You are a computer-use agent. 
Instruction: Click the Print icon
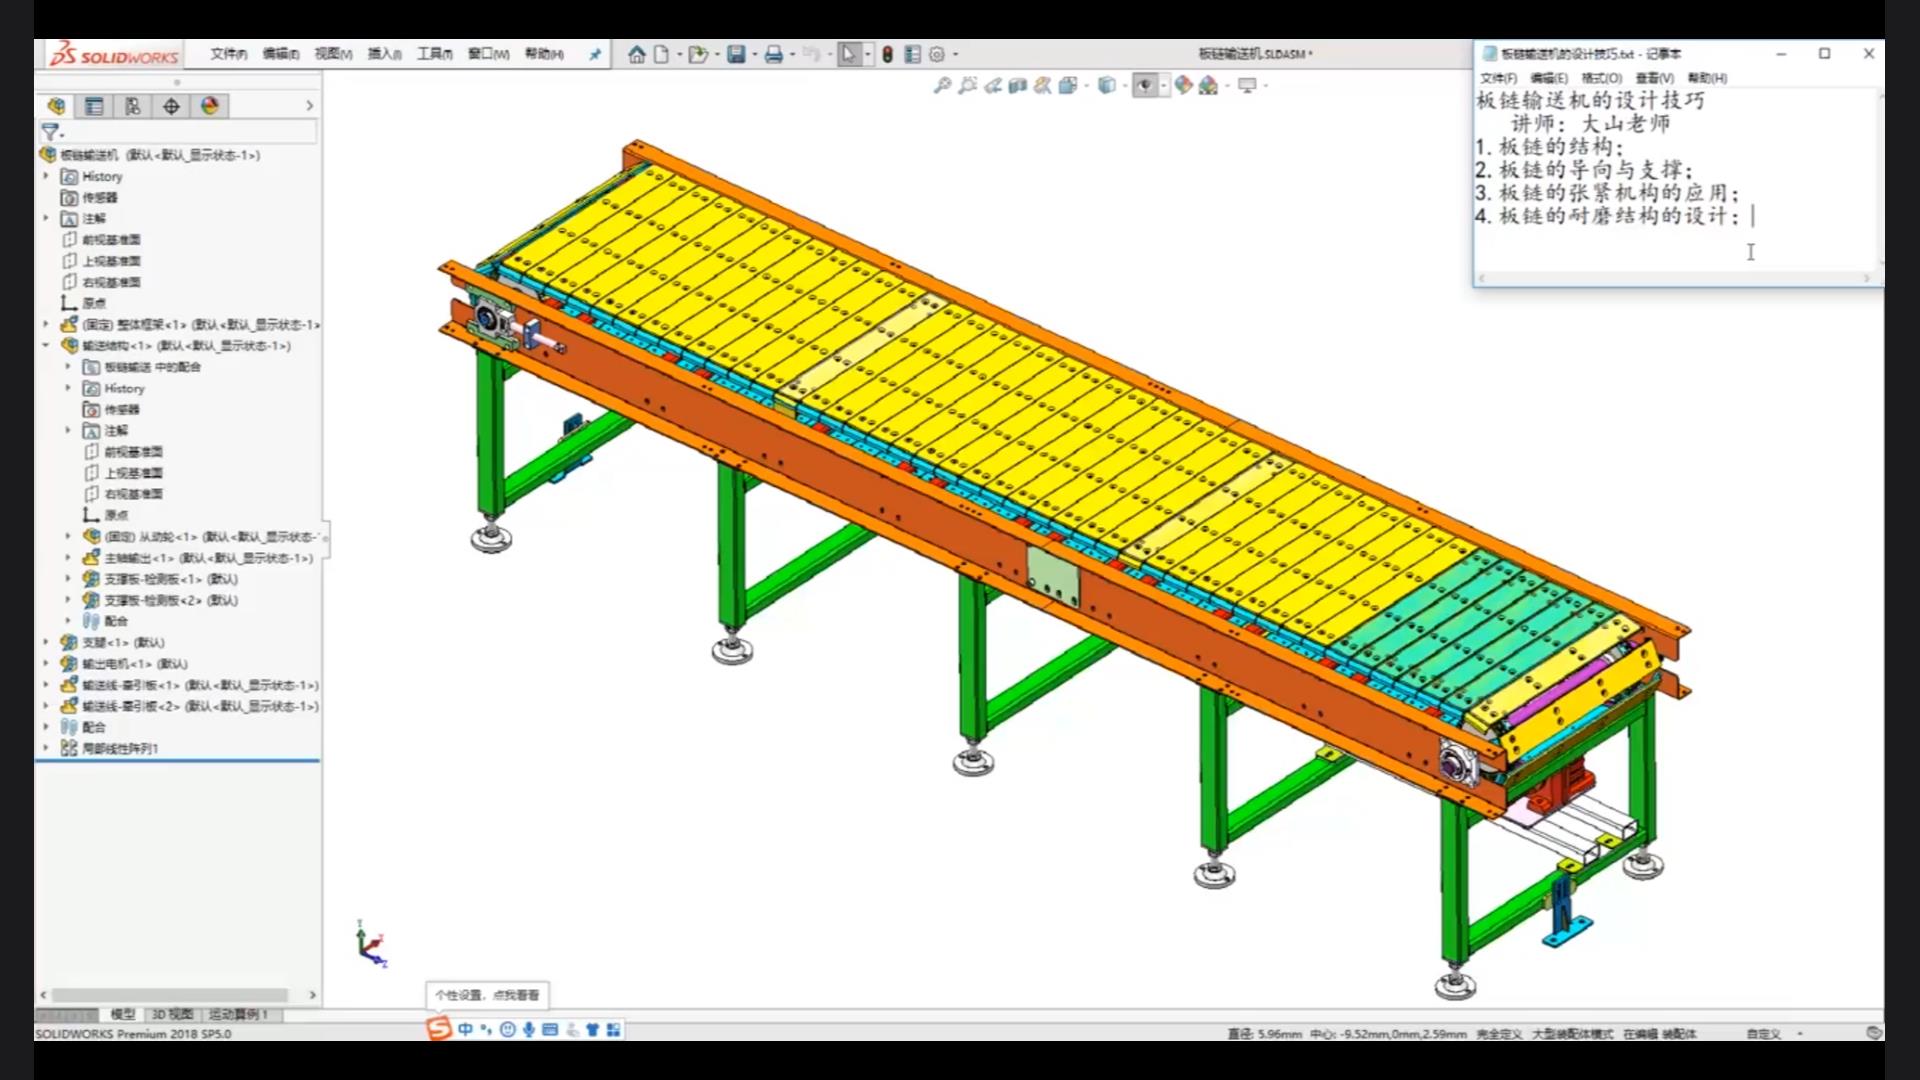pyautogui.click(x=773, y=54)
